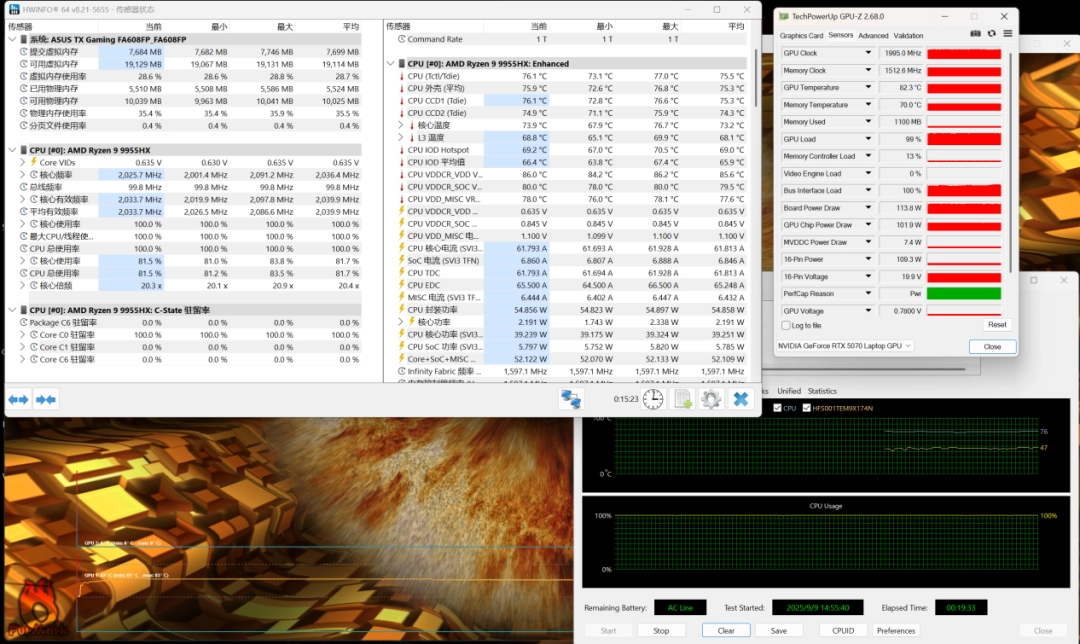This screenshot has width=1080, height=644.
Task: Click the TechPowerUp GPU-Z title bar icon
Action: click(783, 17)
